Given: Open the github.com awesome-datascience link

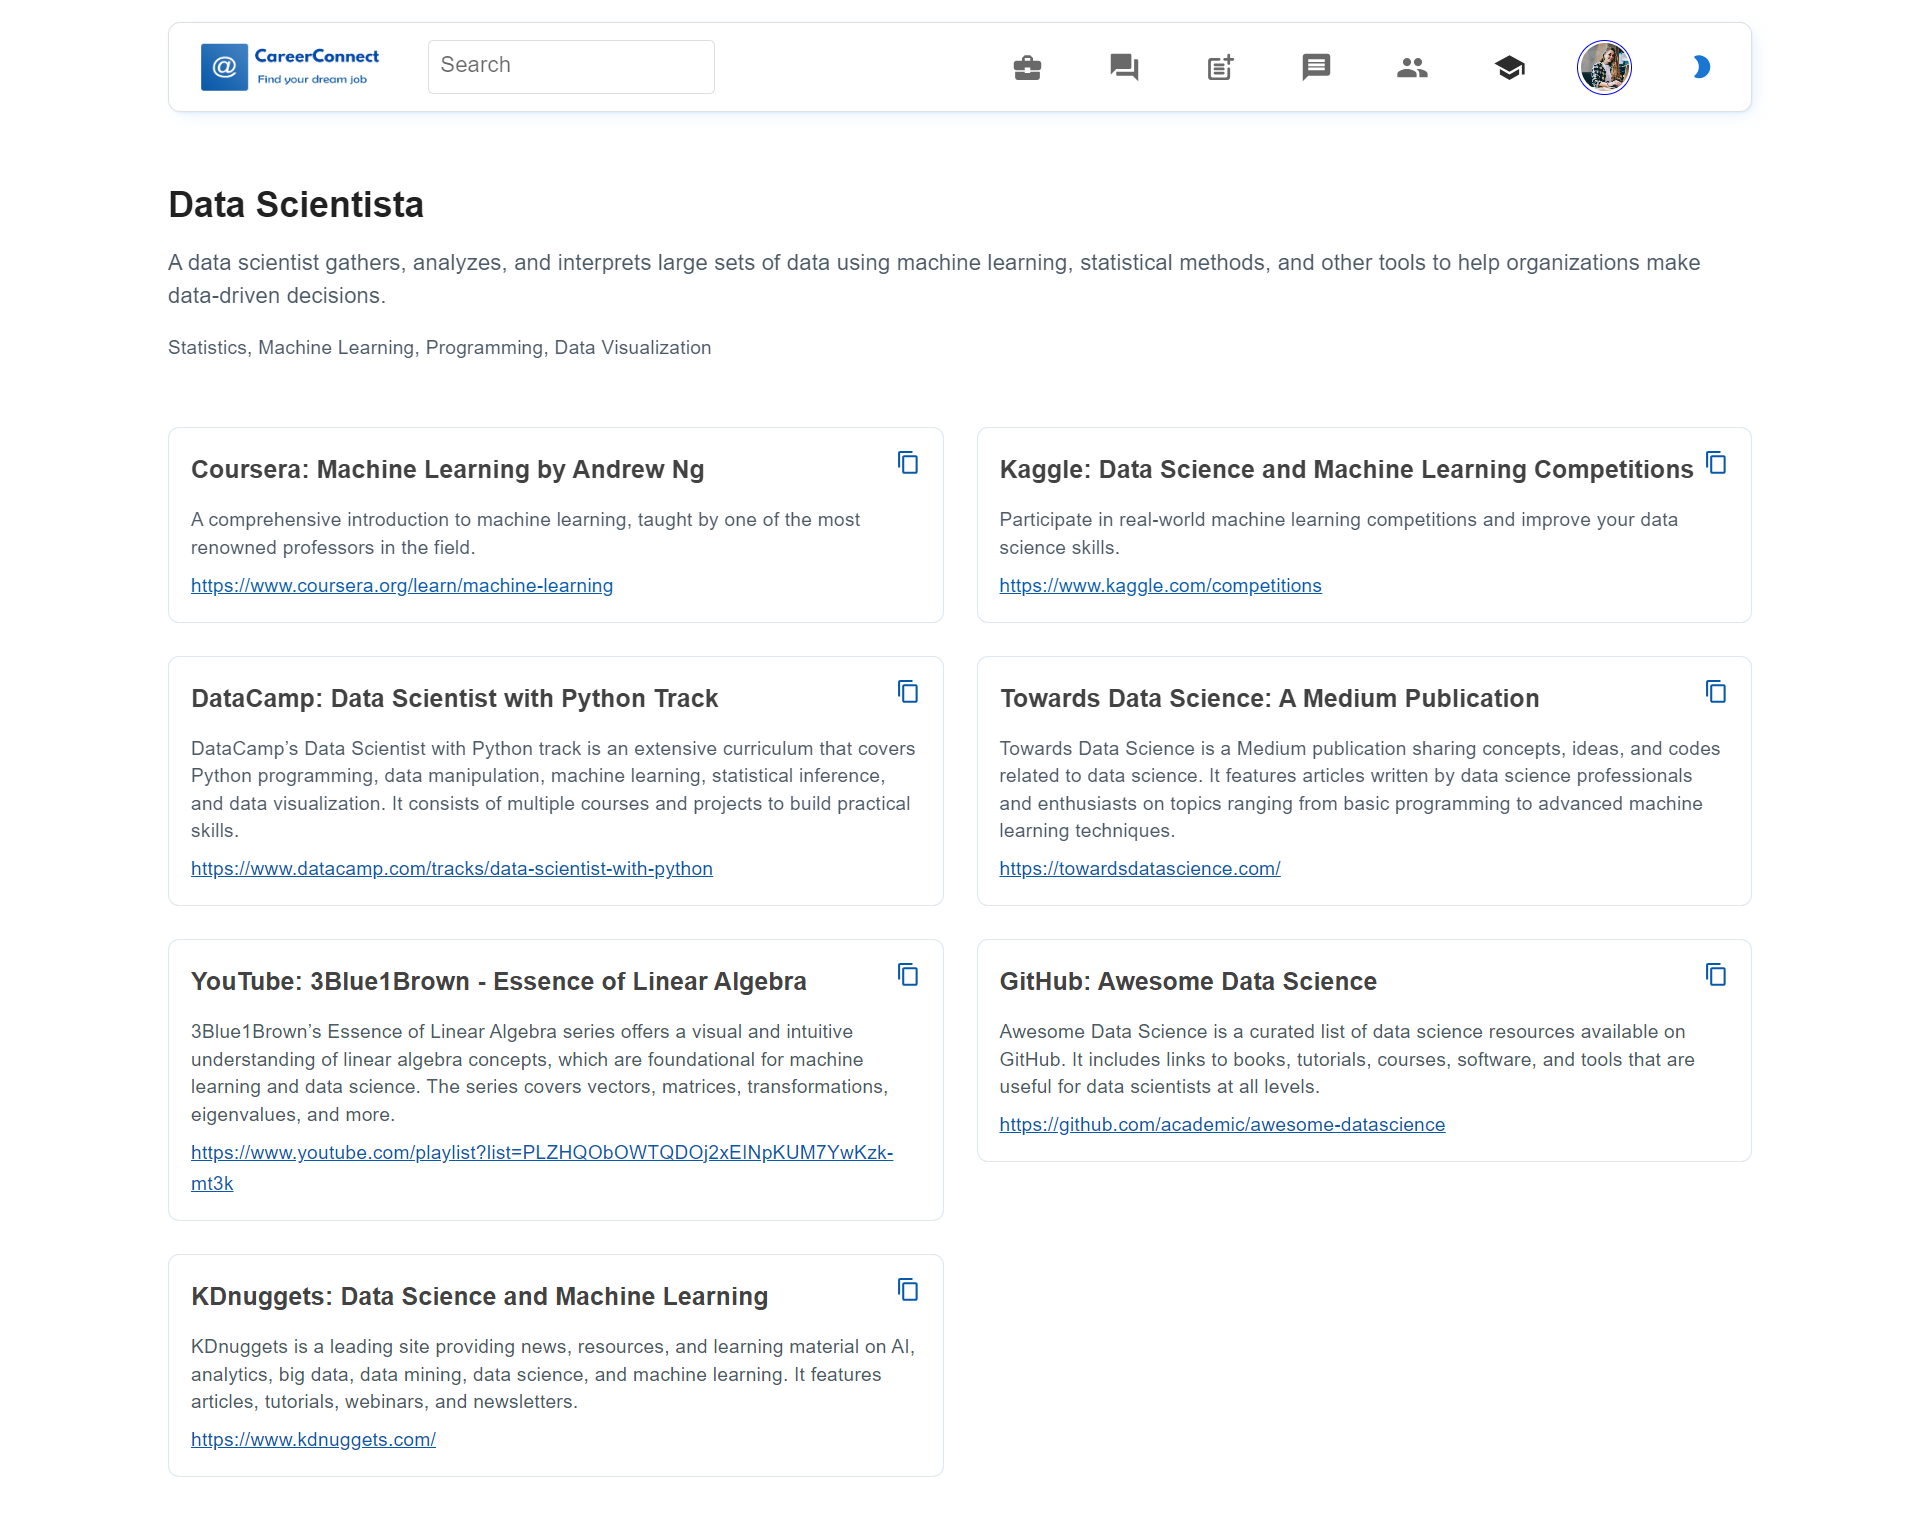Looking at the screenshot, I should [1222, 1125].
